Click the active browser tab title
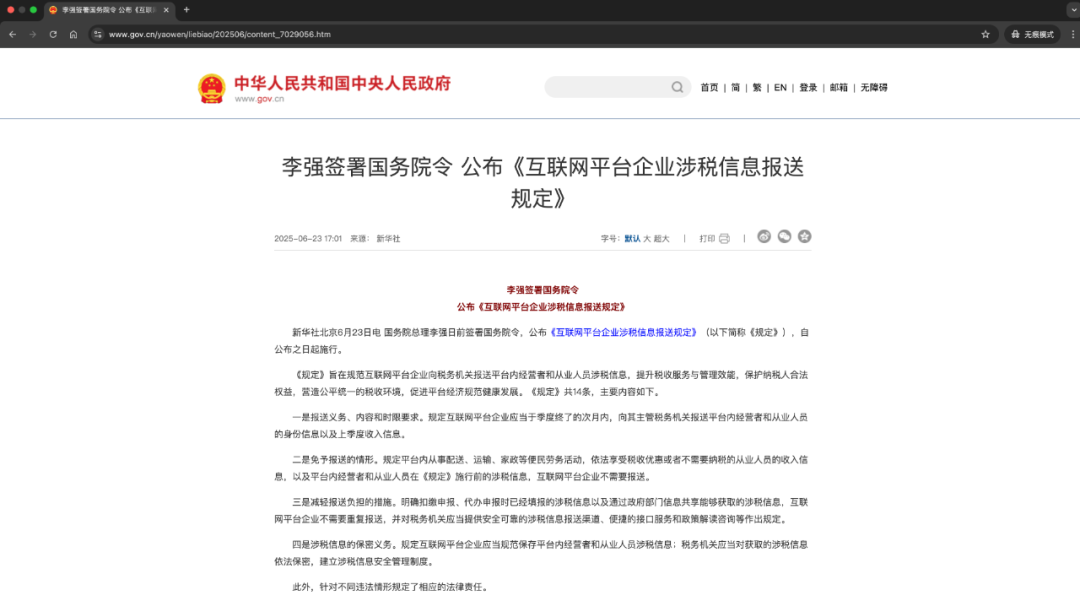The height and width of the screenshot is (601, 1080). click(108, 10)
